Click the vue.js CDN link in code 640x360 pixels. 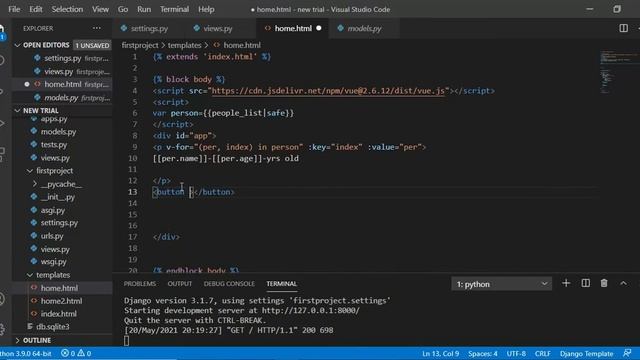(x=328, y=91)
